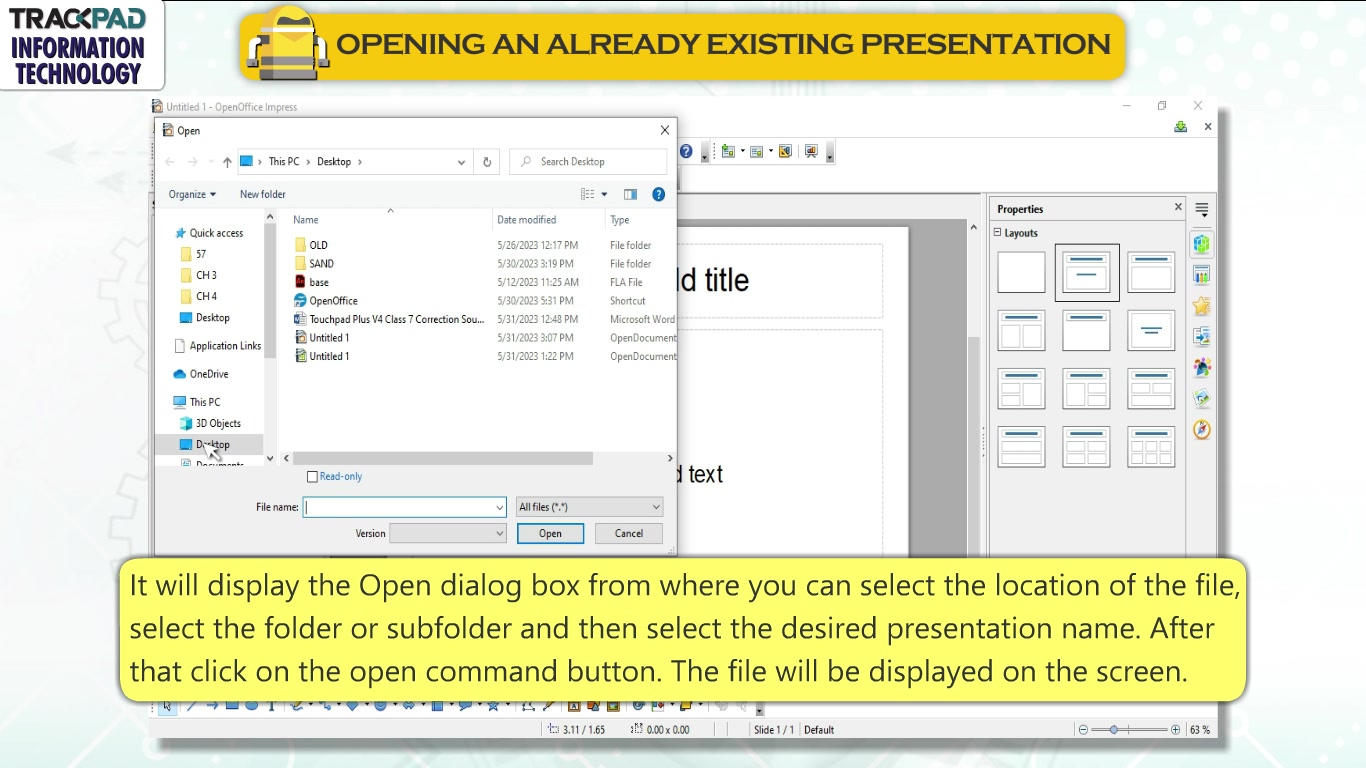Image resolution: width=1366 pixels, height=768 pixels.
Task: Expand the address bar path dropdown
Action: [461, 162]
